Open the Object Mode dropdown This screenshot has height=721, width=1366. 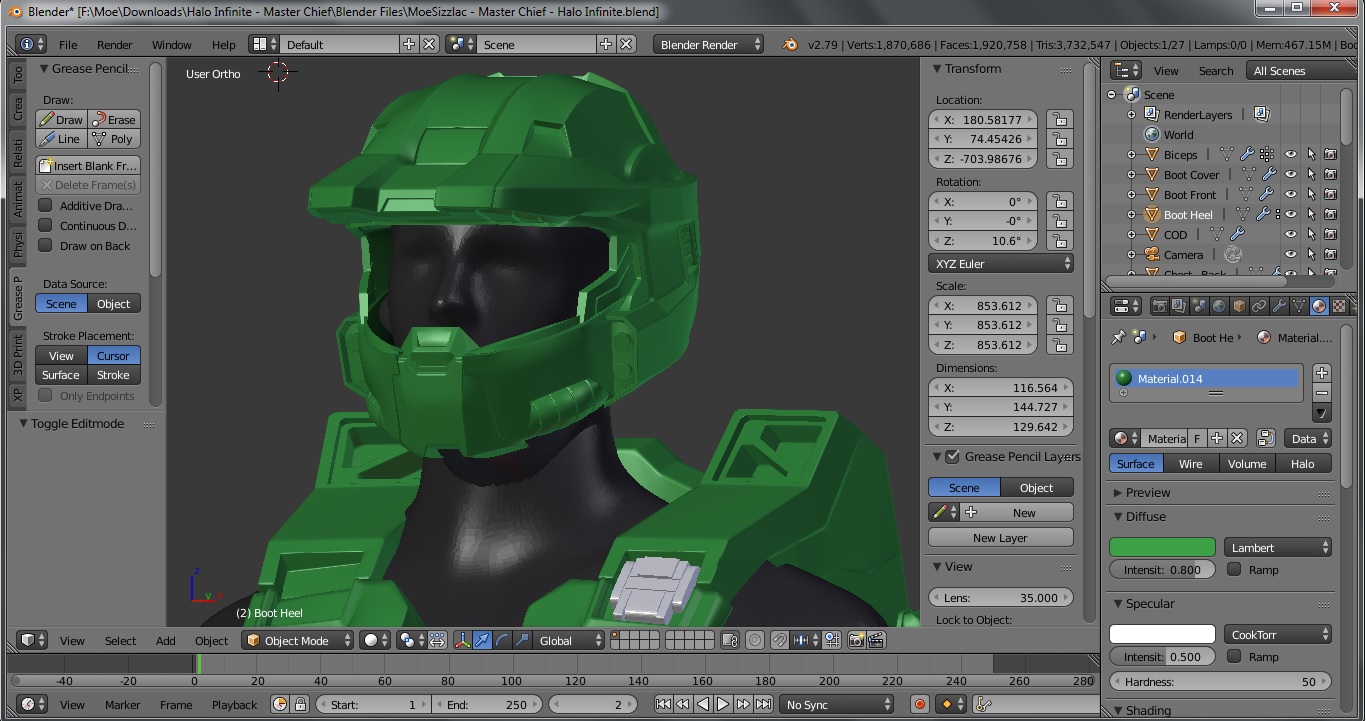click(299, 640)
